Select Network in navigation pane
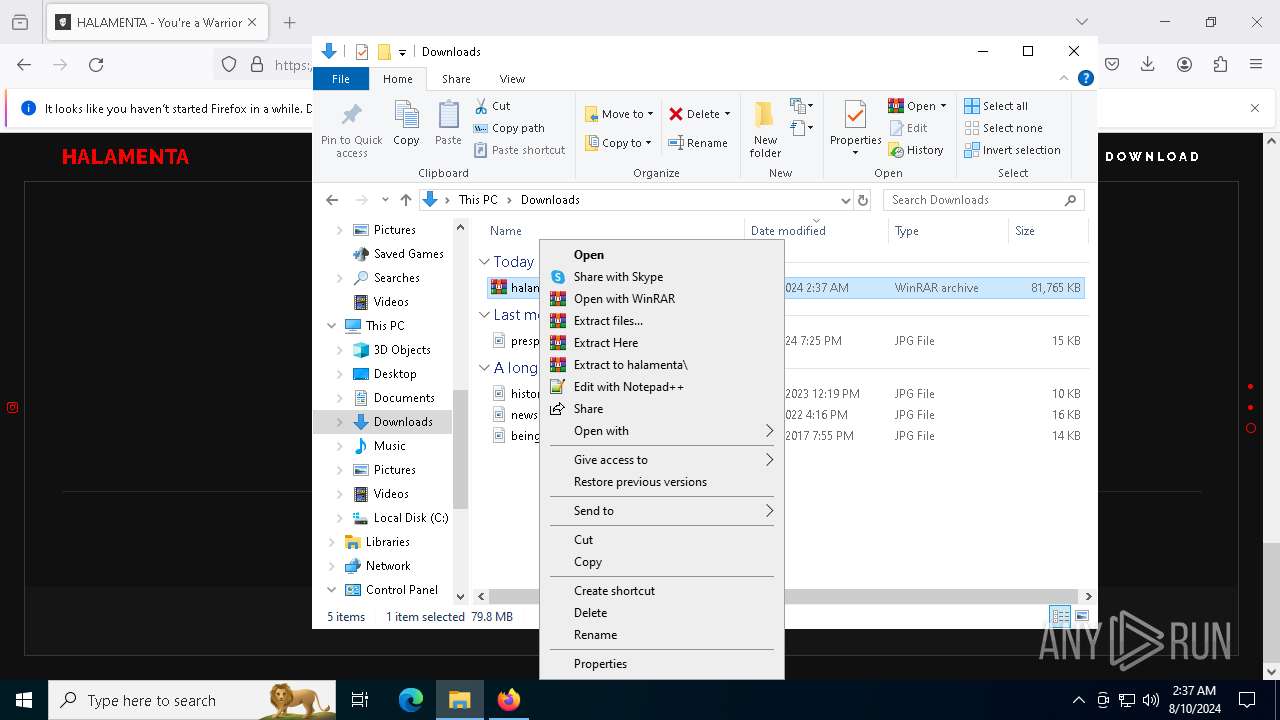Viewport: 1280px width, 720px height. [388, 566]
